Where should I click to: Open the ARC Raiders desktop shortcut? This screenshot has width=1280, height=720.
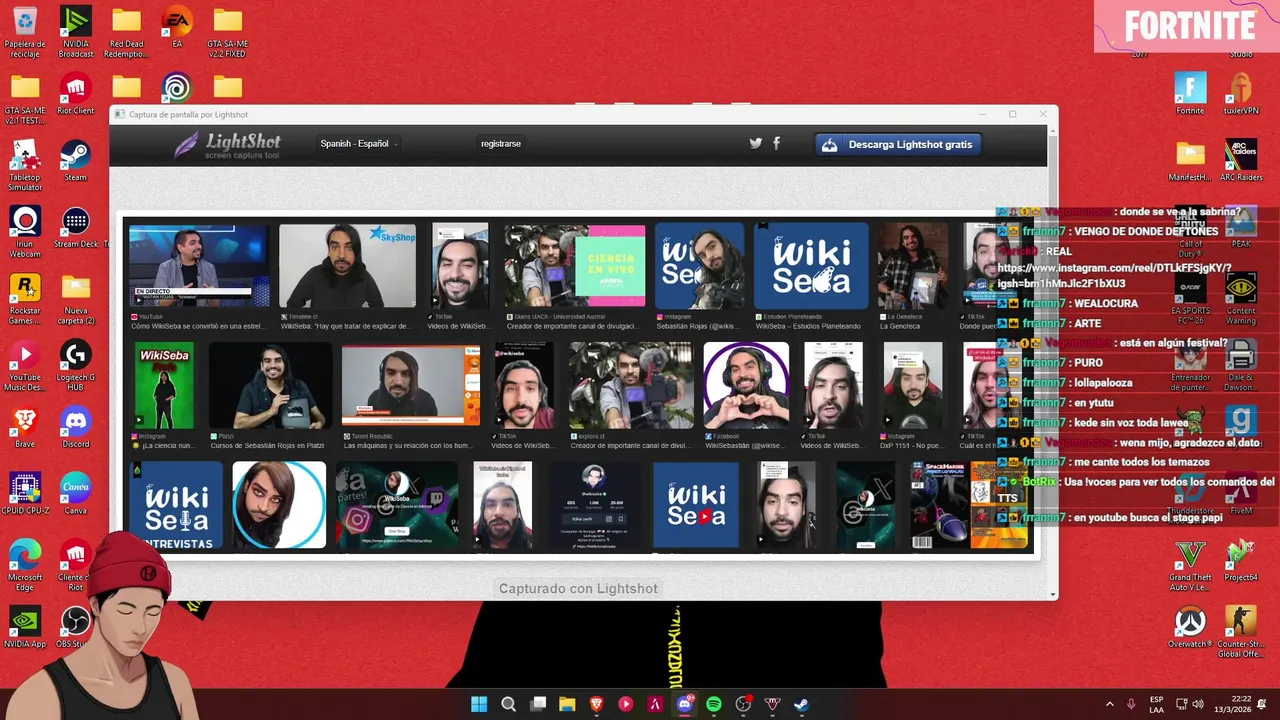coord(1241,161)
